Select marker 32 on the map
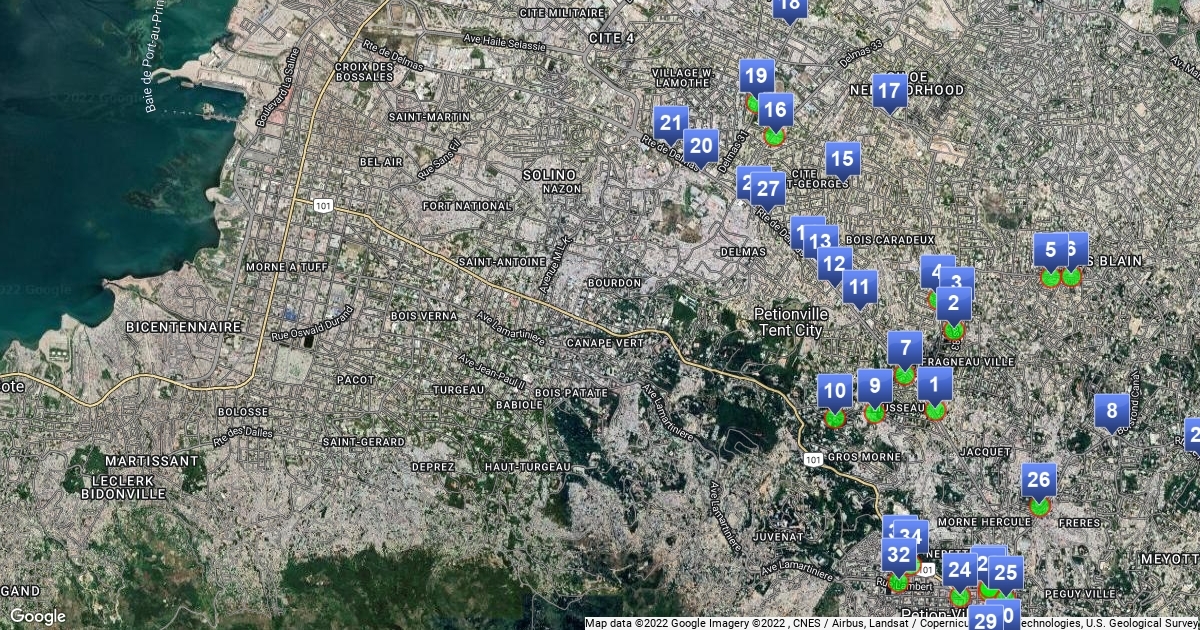The width and height of the screenshot is (1200, 630). (898, 555)
